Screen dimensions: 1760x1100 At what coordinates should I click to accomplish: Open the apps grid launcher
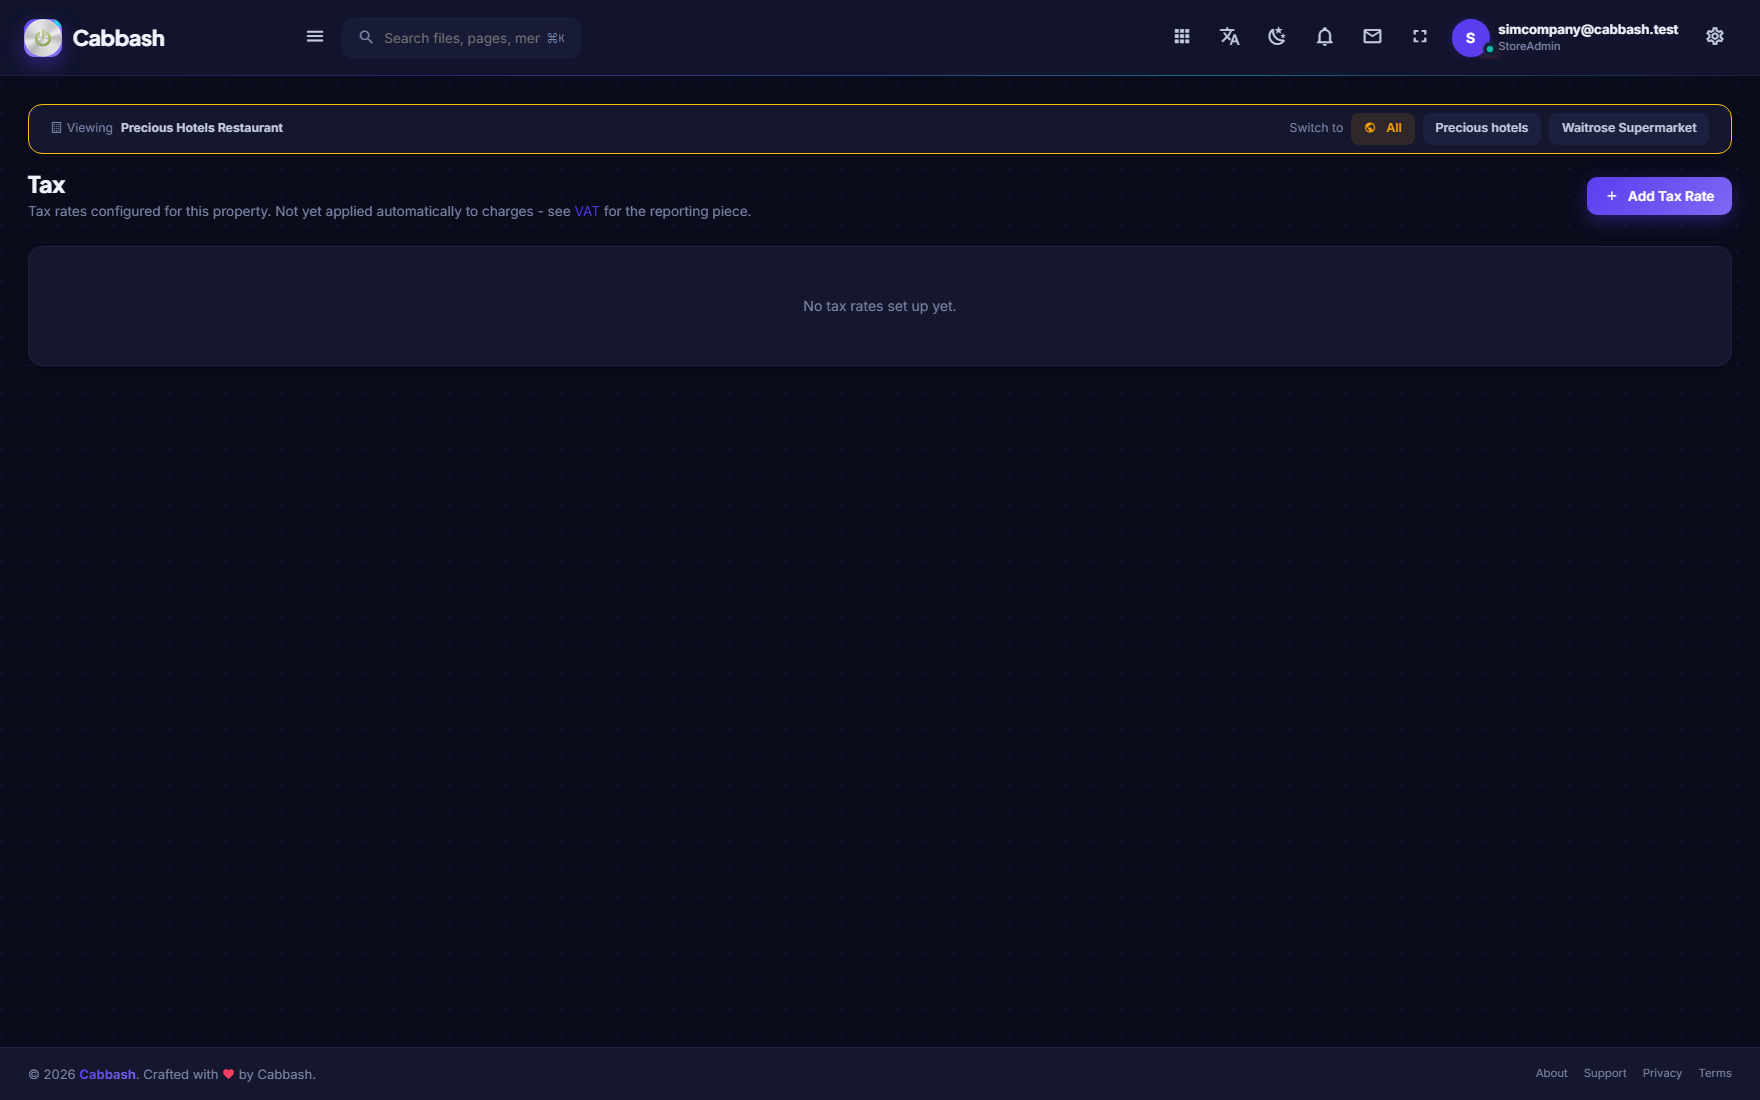coord(1182,37)
